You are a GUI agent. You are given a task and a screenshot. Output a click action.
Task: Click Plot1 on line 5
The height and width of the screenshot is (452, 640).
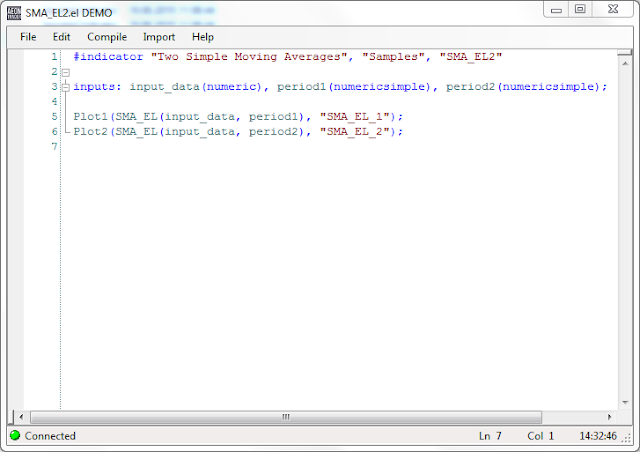coord(90,117)
